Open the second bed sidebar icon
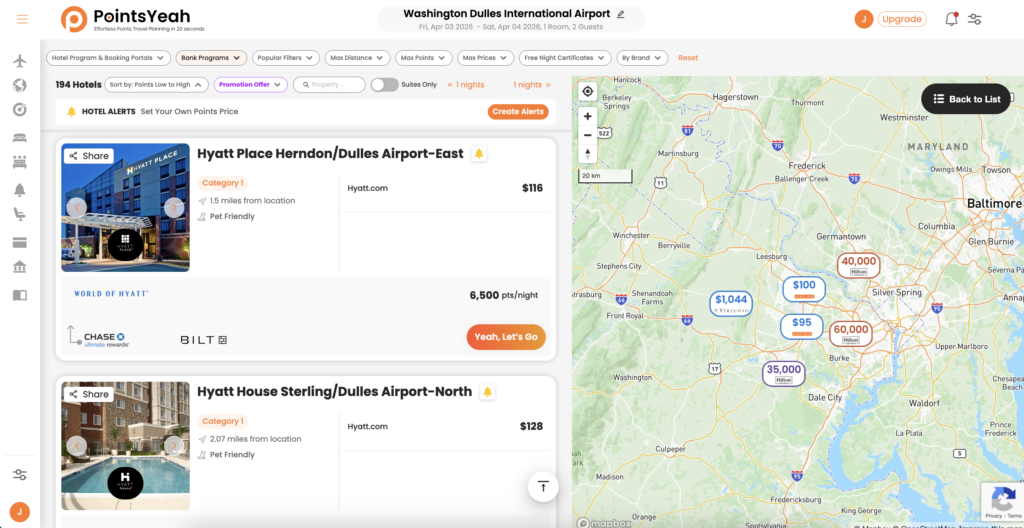 [x=20, y=163]
